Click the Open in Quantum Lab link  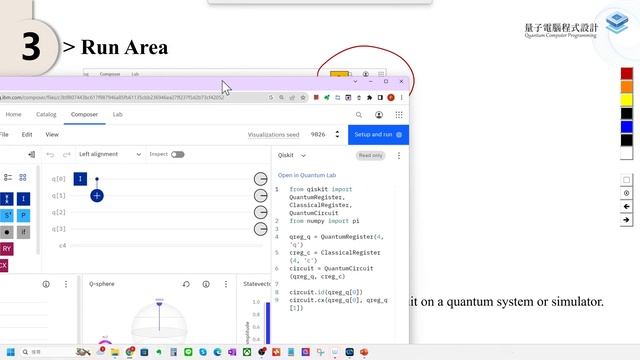pos(307,175)
